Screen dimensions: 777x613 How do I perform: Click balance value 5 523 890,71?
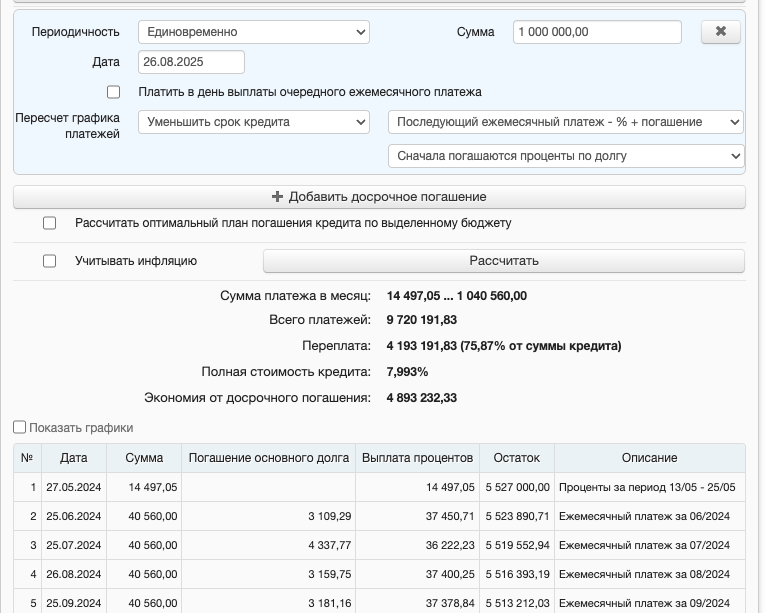click(517, 516)
